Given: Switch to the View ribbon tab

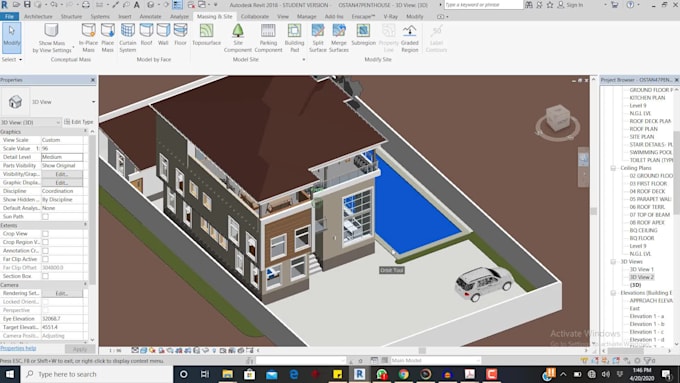Looking at the screenshot, I should (x=283, y=16).
